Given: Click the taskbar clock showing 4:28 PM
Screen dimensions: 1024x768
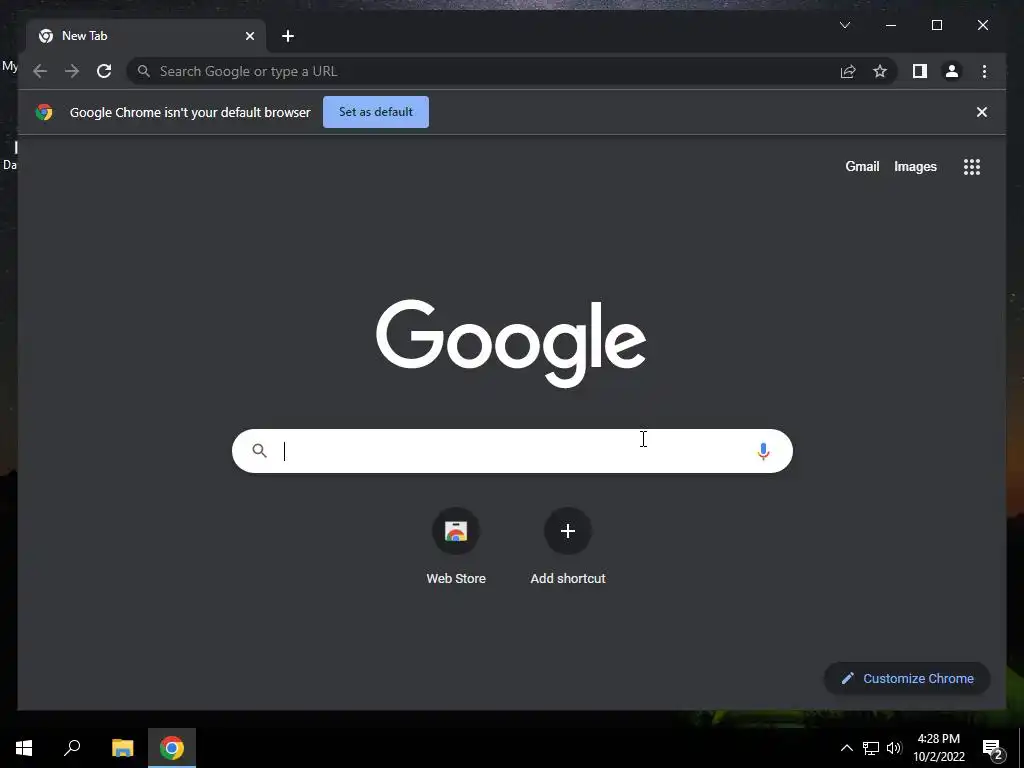Looking at the screenshot, I should [x=938, y=748].
